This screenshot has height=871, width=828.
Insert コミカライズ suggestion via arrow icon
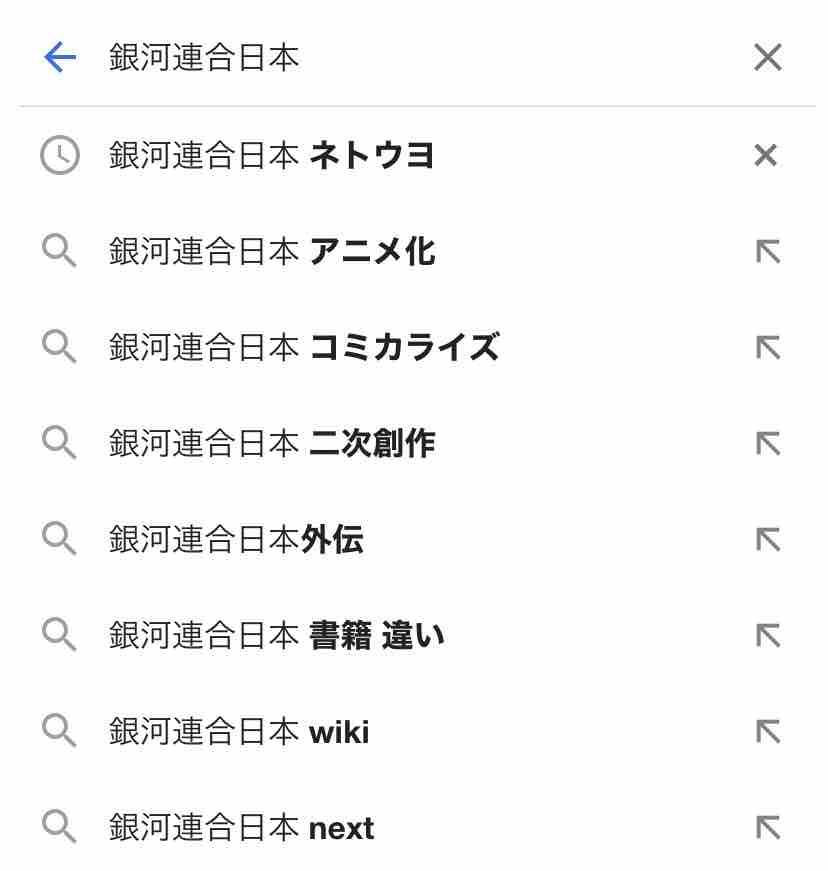pyautogui.click(x=767, y=348)
